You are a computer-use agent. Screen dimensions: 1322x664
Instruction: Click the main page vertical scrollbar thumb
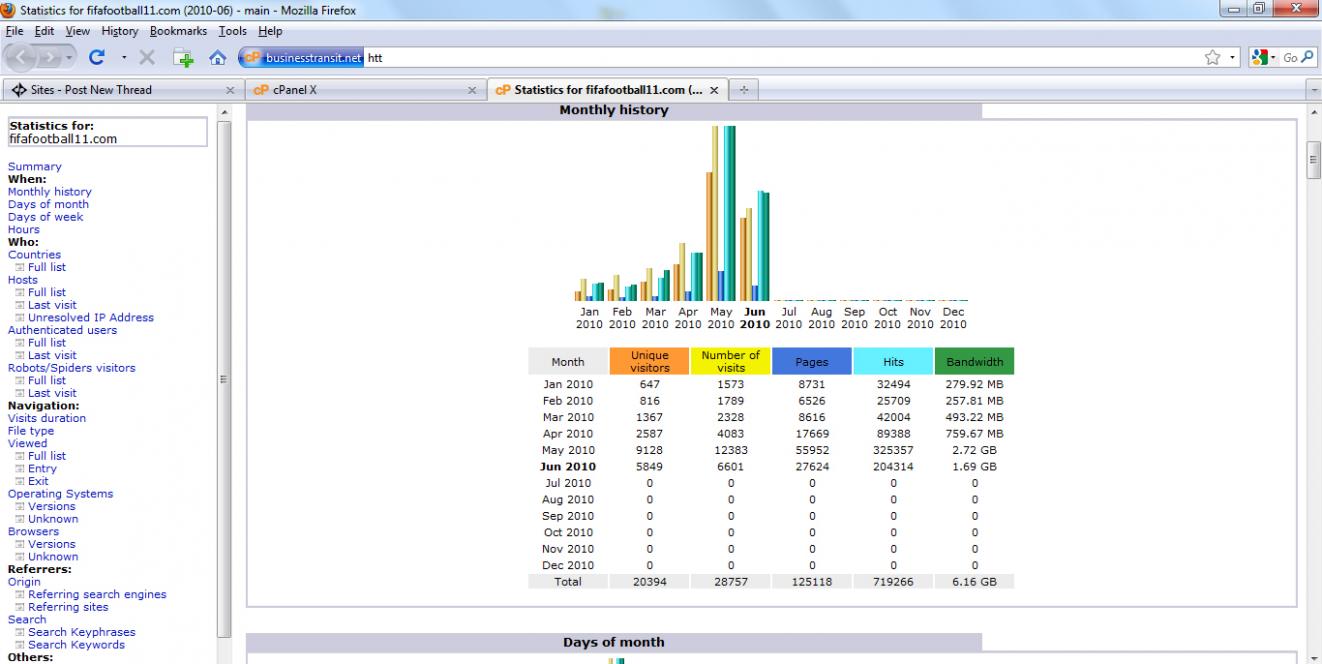coord(1314,160)
